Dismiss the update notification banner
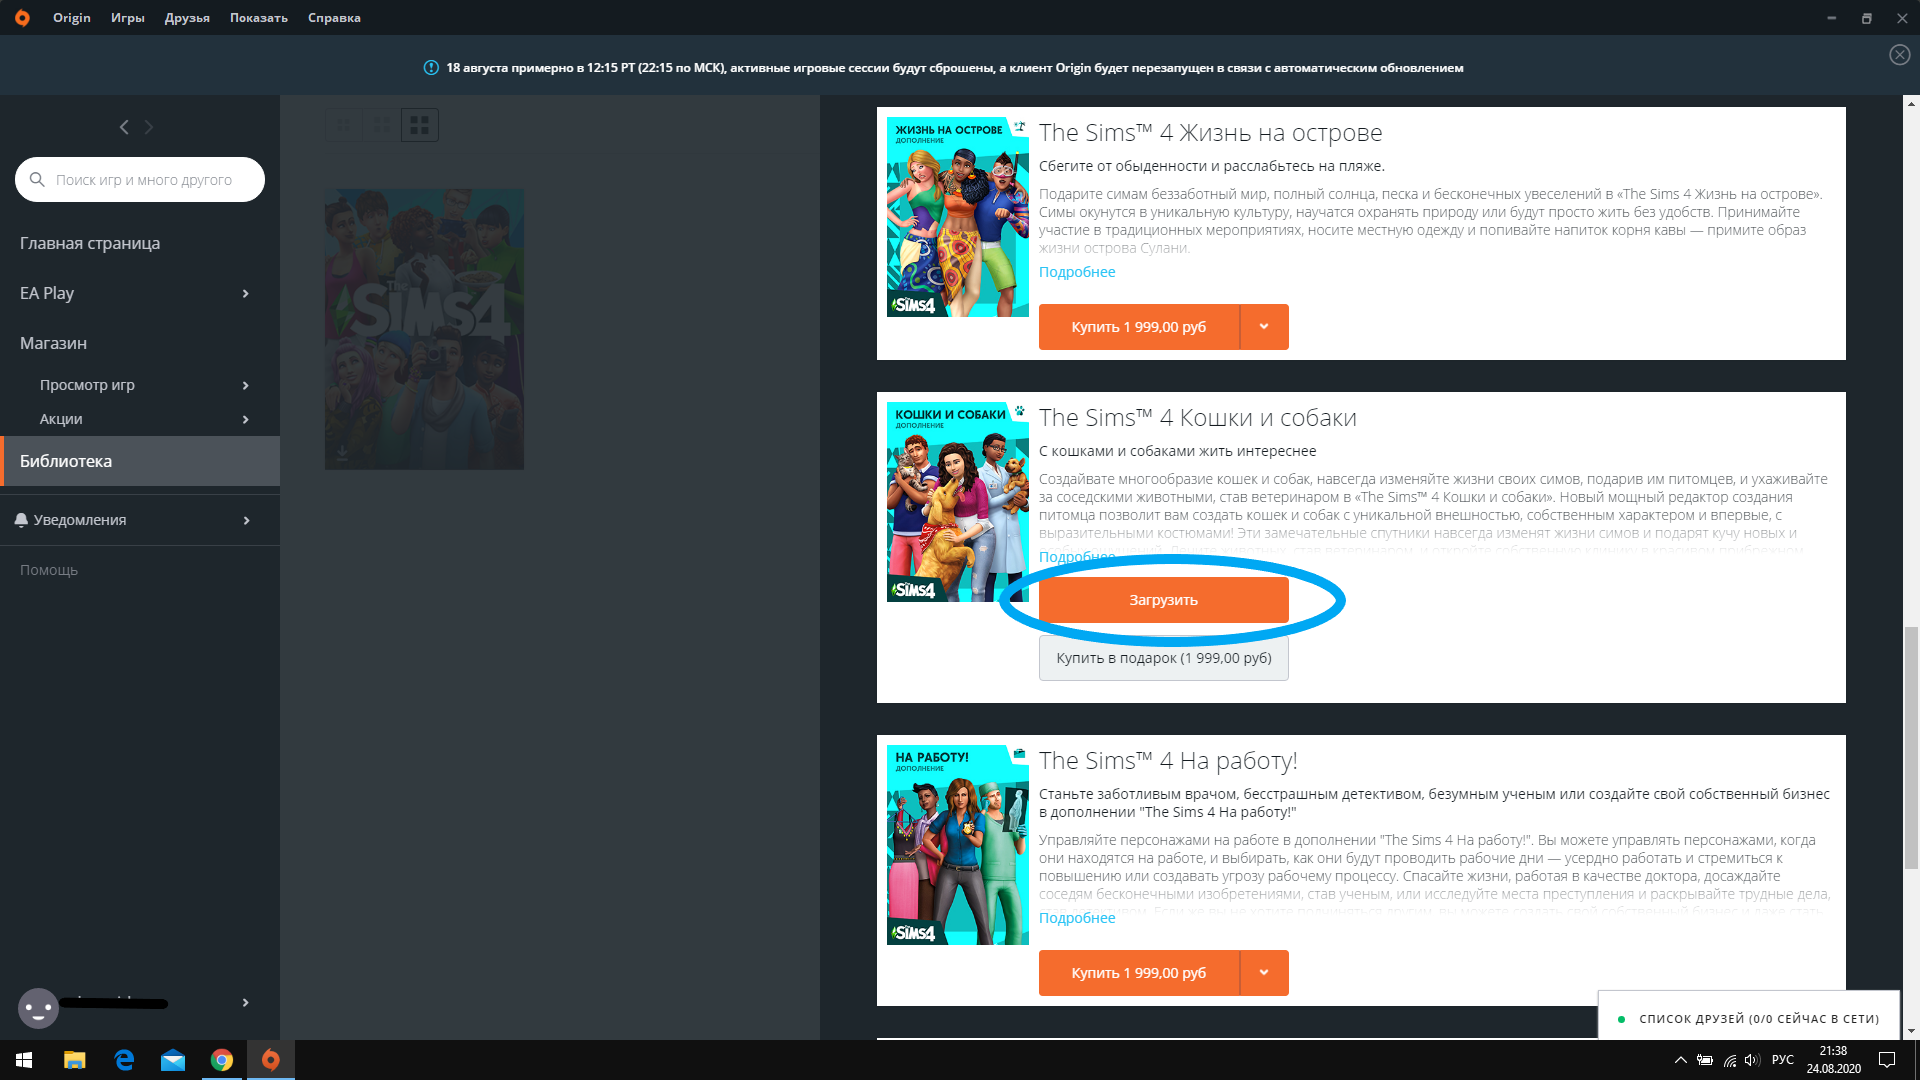1920x1080 pixels. coord(1899,55)
